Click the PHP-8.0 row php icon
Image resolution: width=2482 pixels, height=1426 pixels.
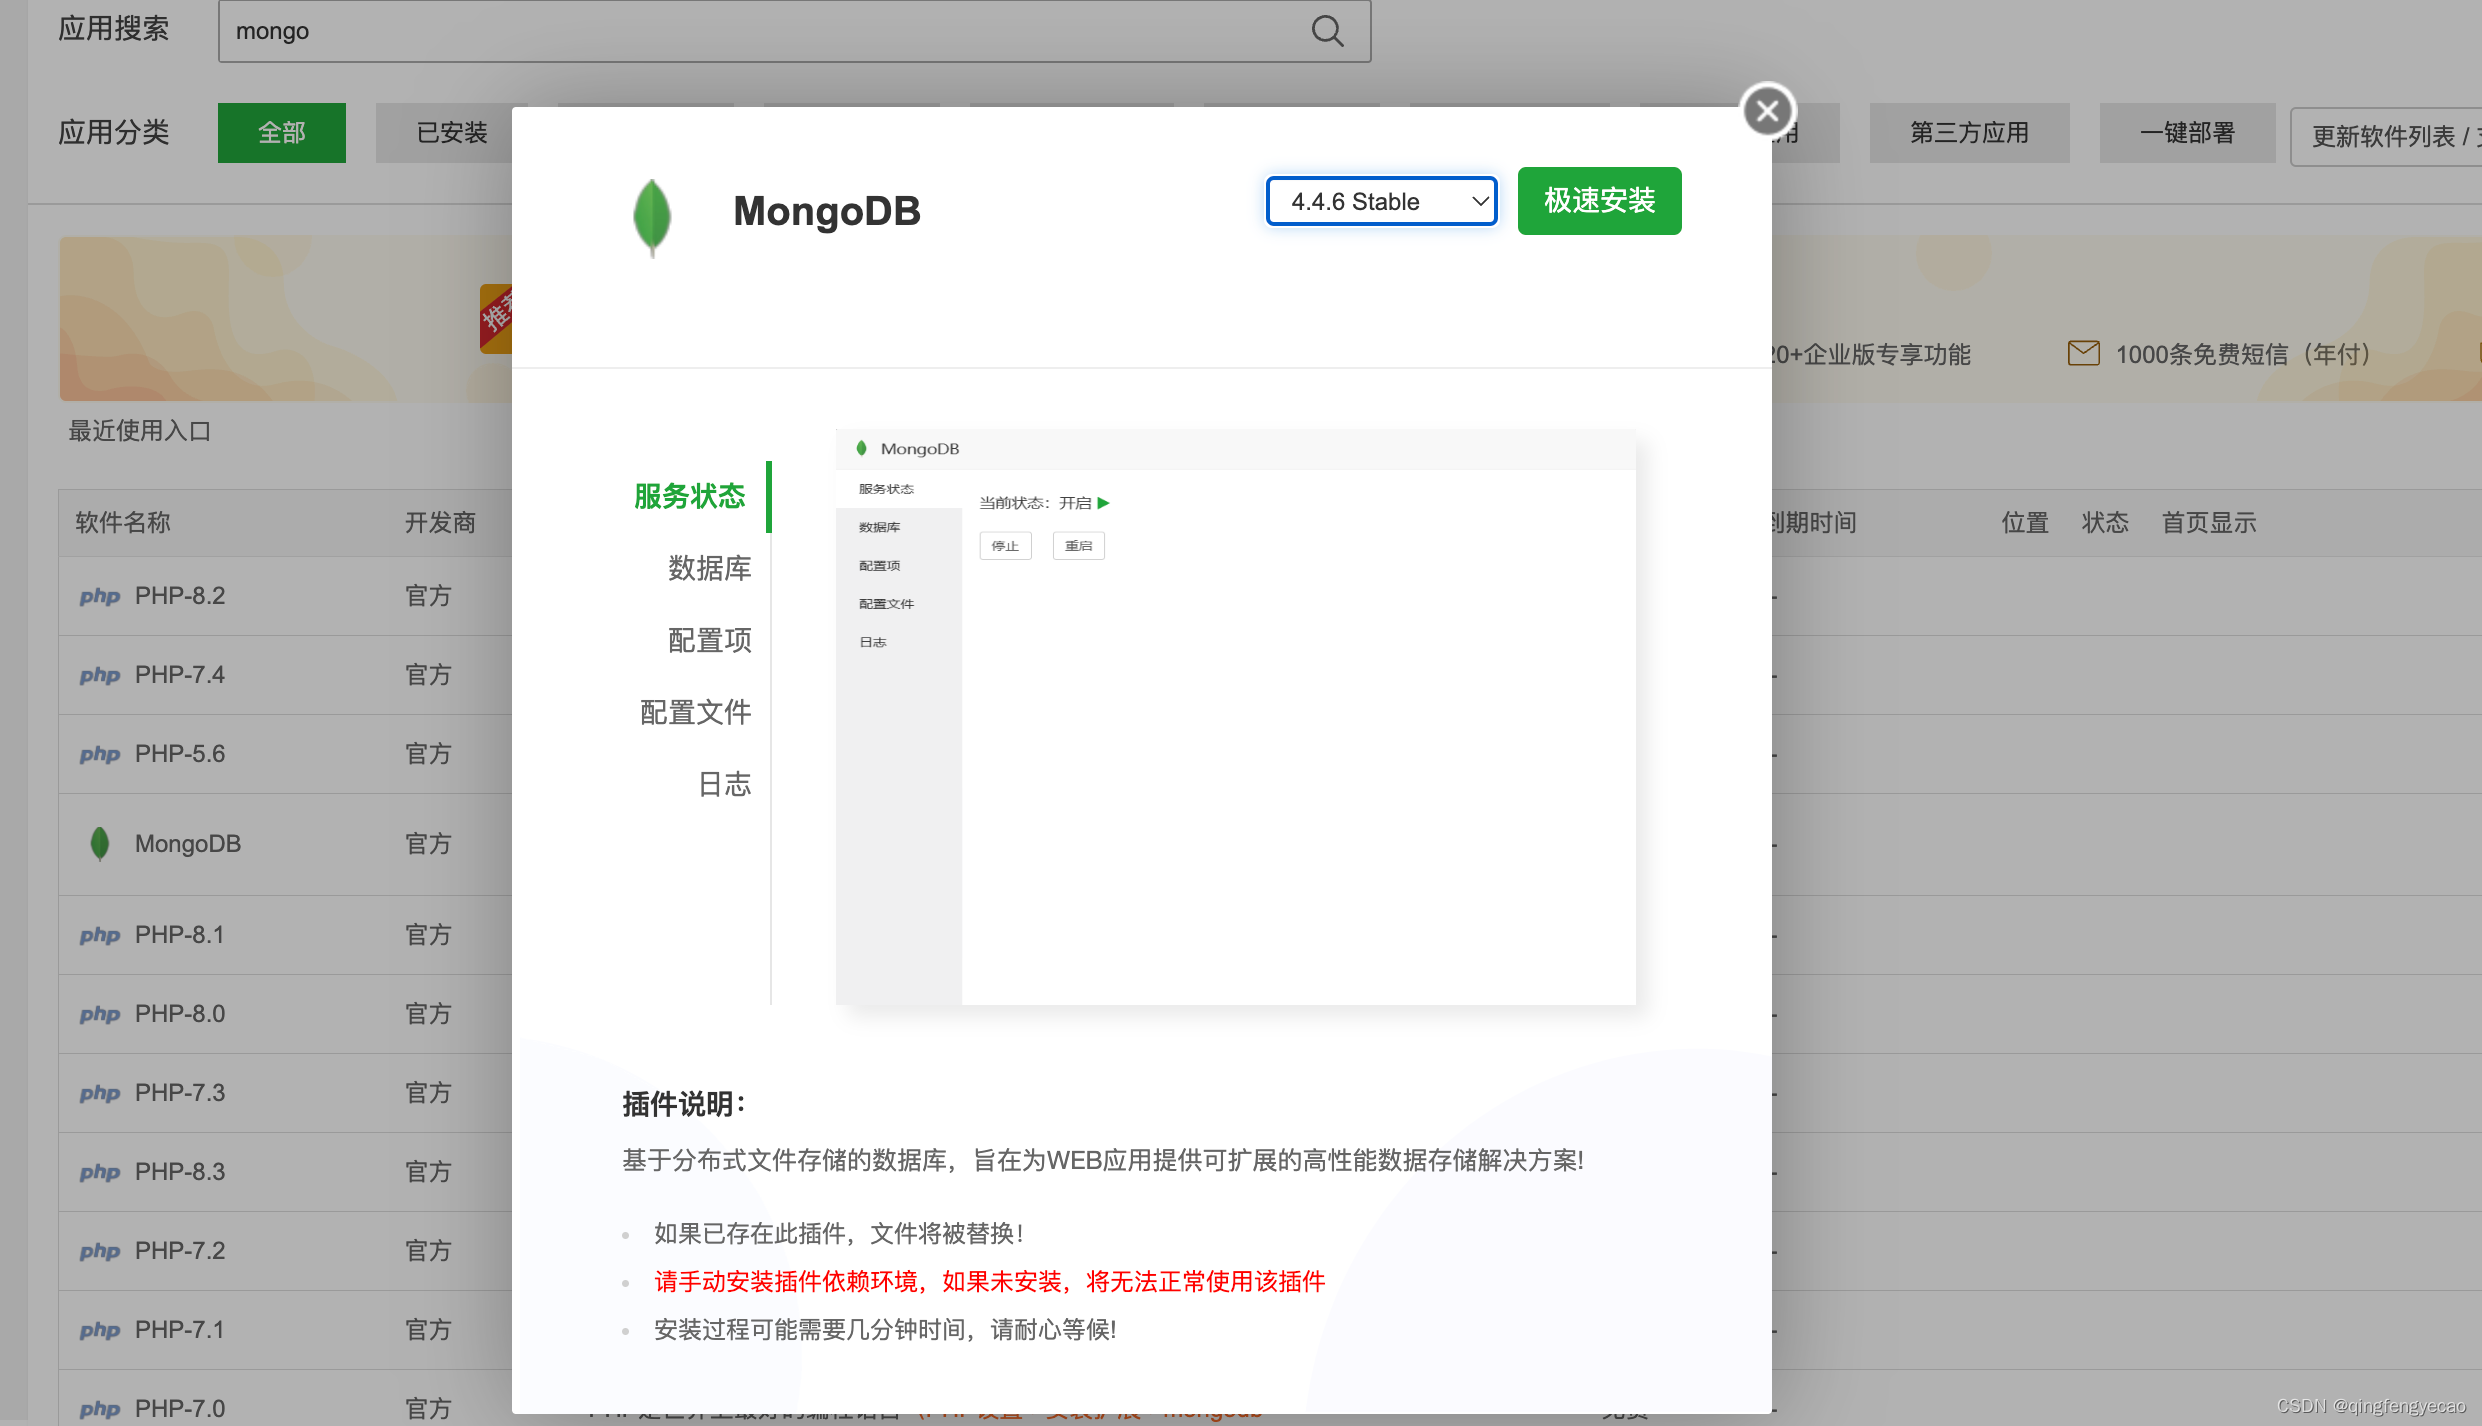[100, 1015]
